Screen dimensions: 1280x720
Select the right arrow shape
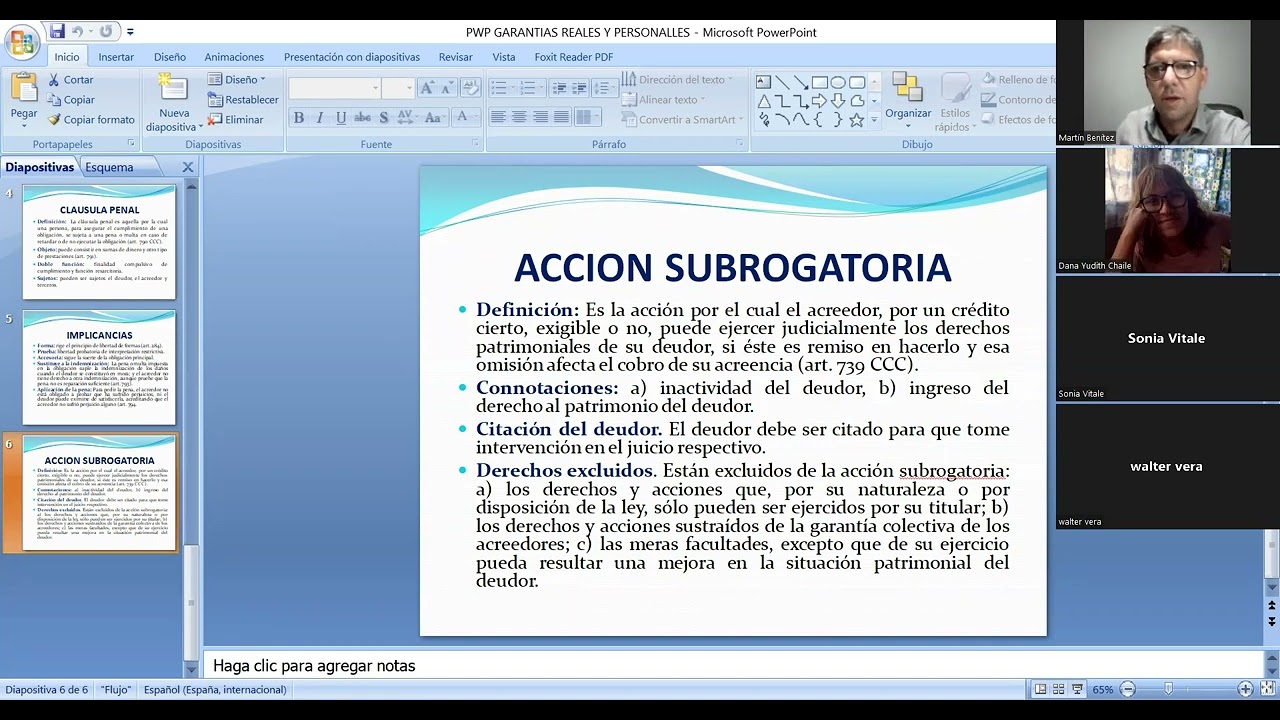coord(819,101)
